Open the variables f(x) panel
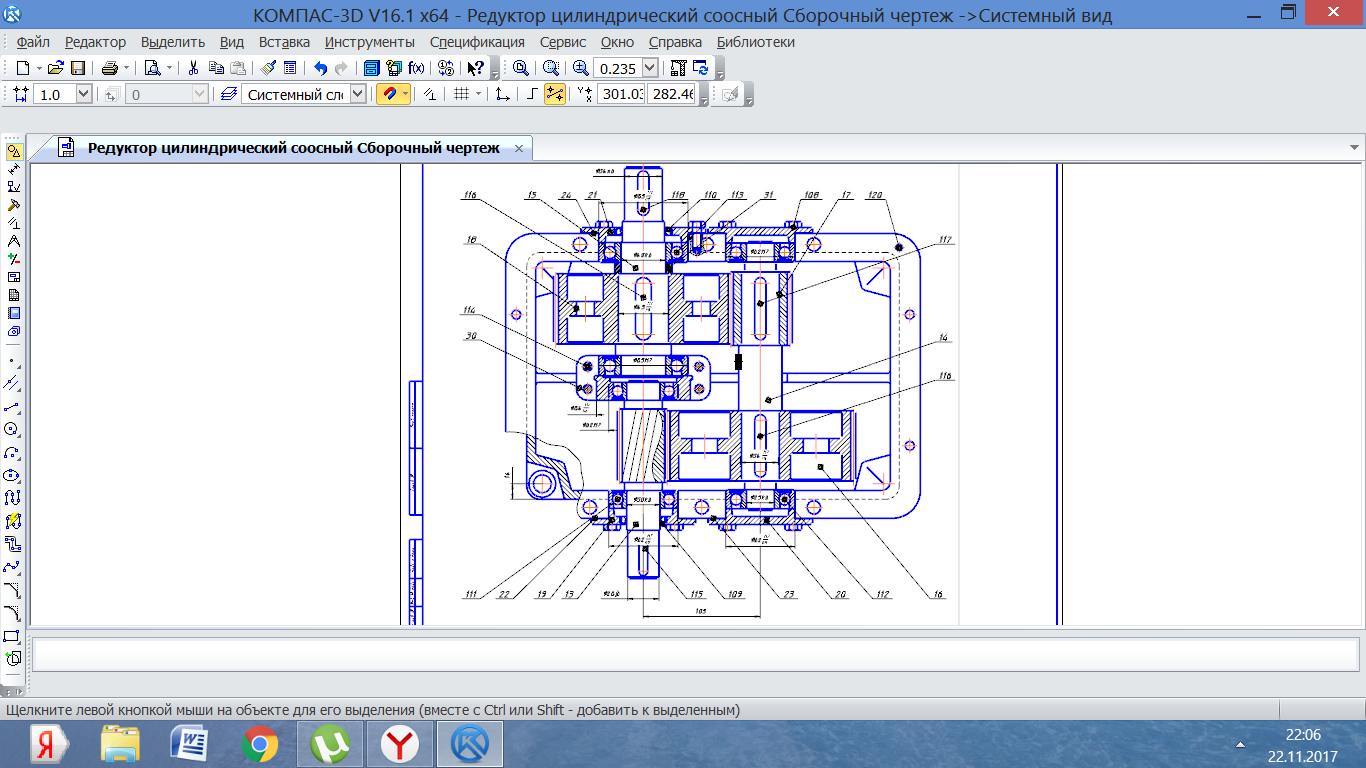This screenshot has width=1366, height=768. coord(416,68)
